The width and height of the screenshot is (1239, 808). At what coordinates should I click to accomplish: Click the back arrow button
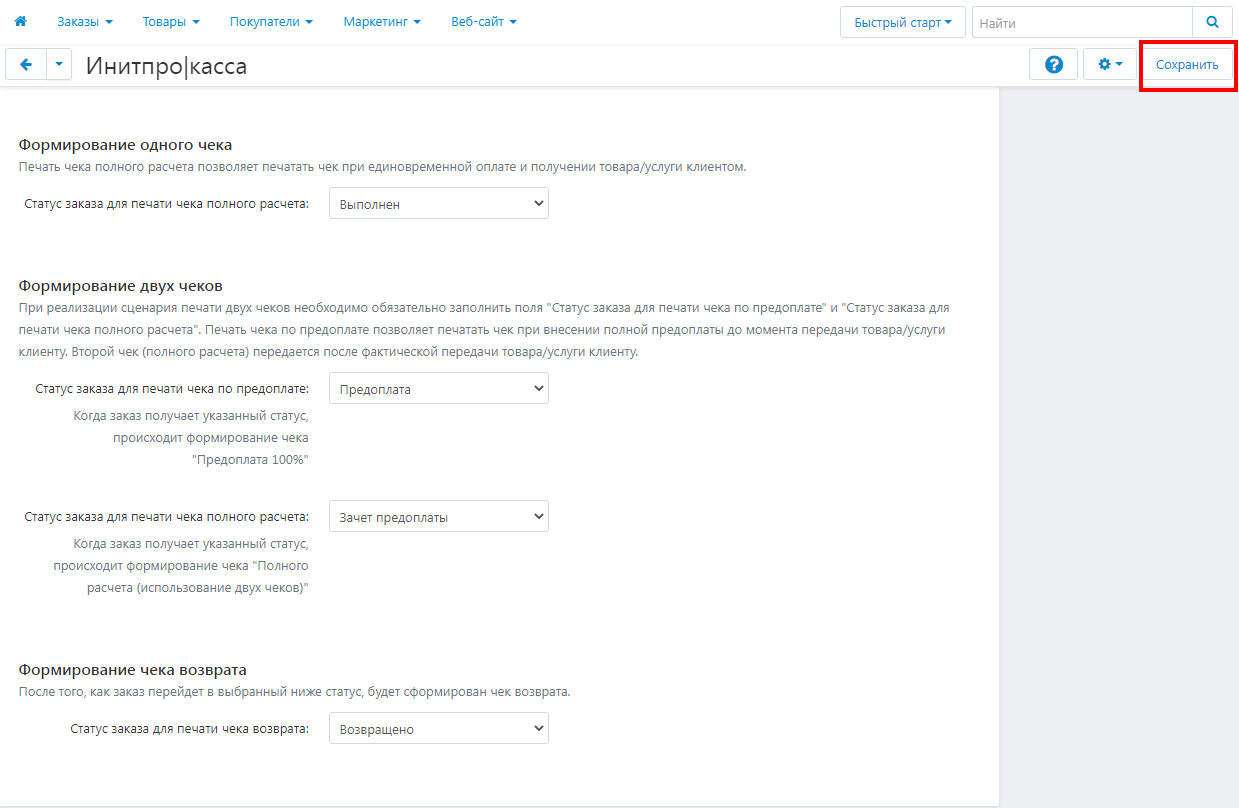pyautogui.click(x=25, y=64)
